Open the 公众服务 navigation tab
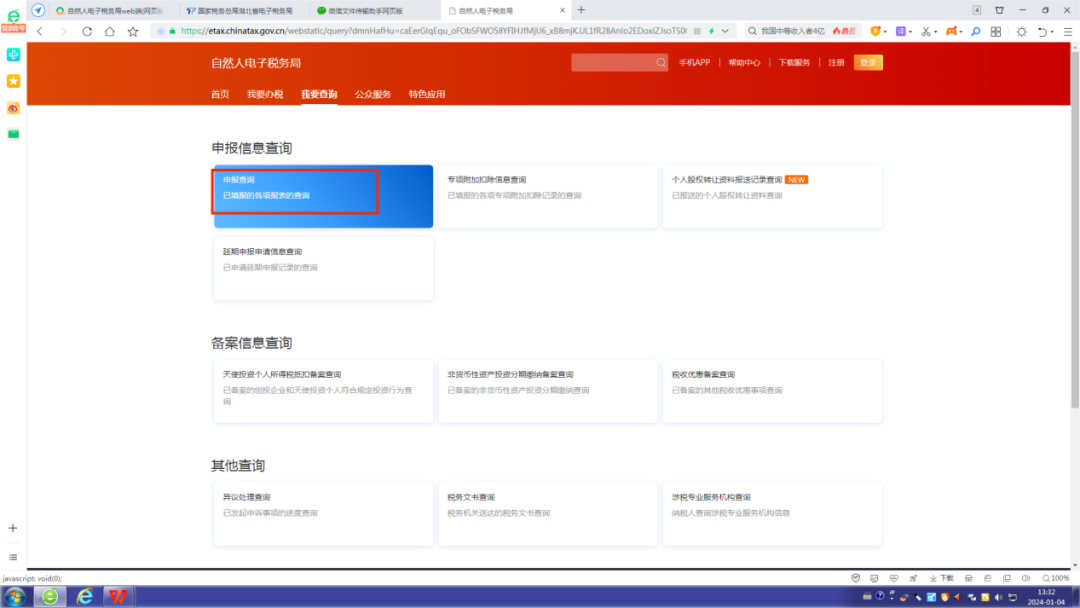The width and height of the screenshot is (1080, 608). pyautogui.click(x=373, y=94)
